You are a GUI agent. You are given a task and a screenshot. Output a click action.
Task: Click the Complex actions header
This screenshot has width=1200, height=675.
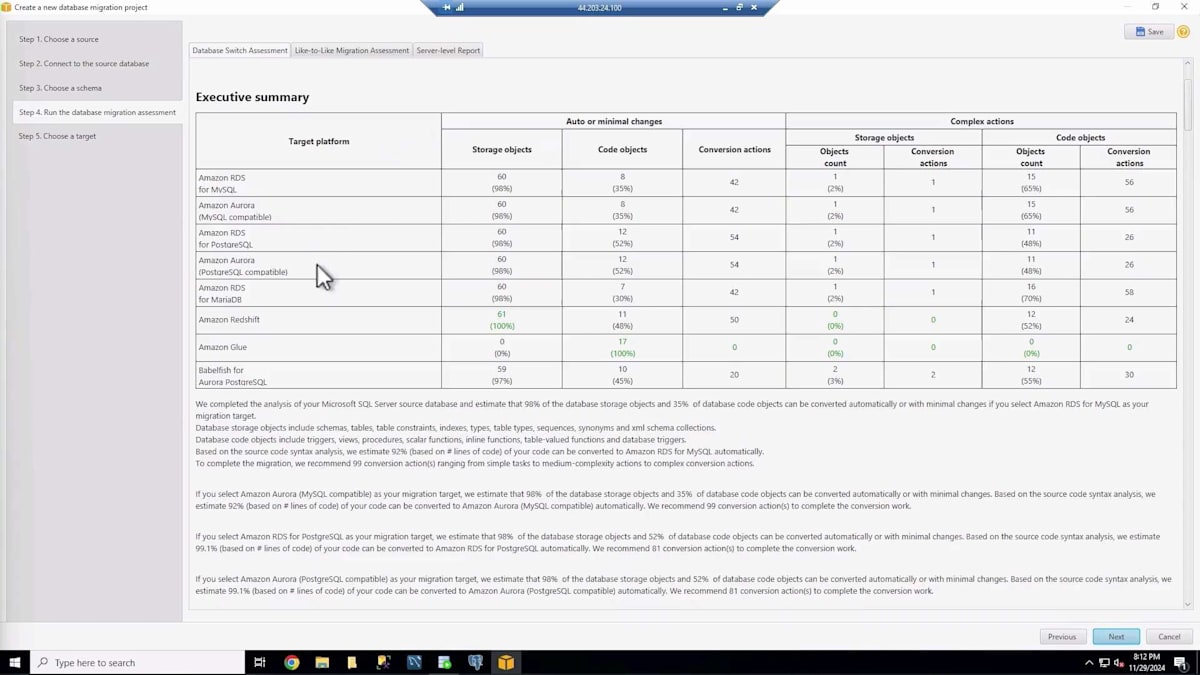click(982, 121)
